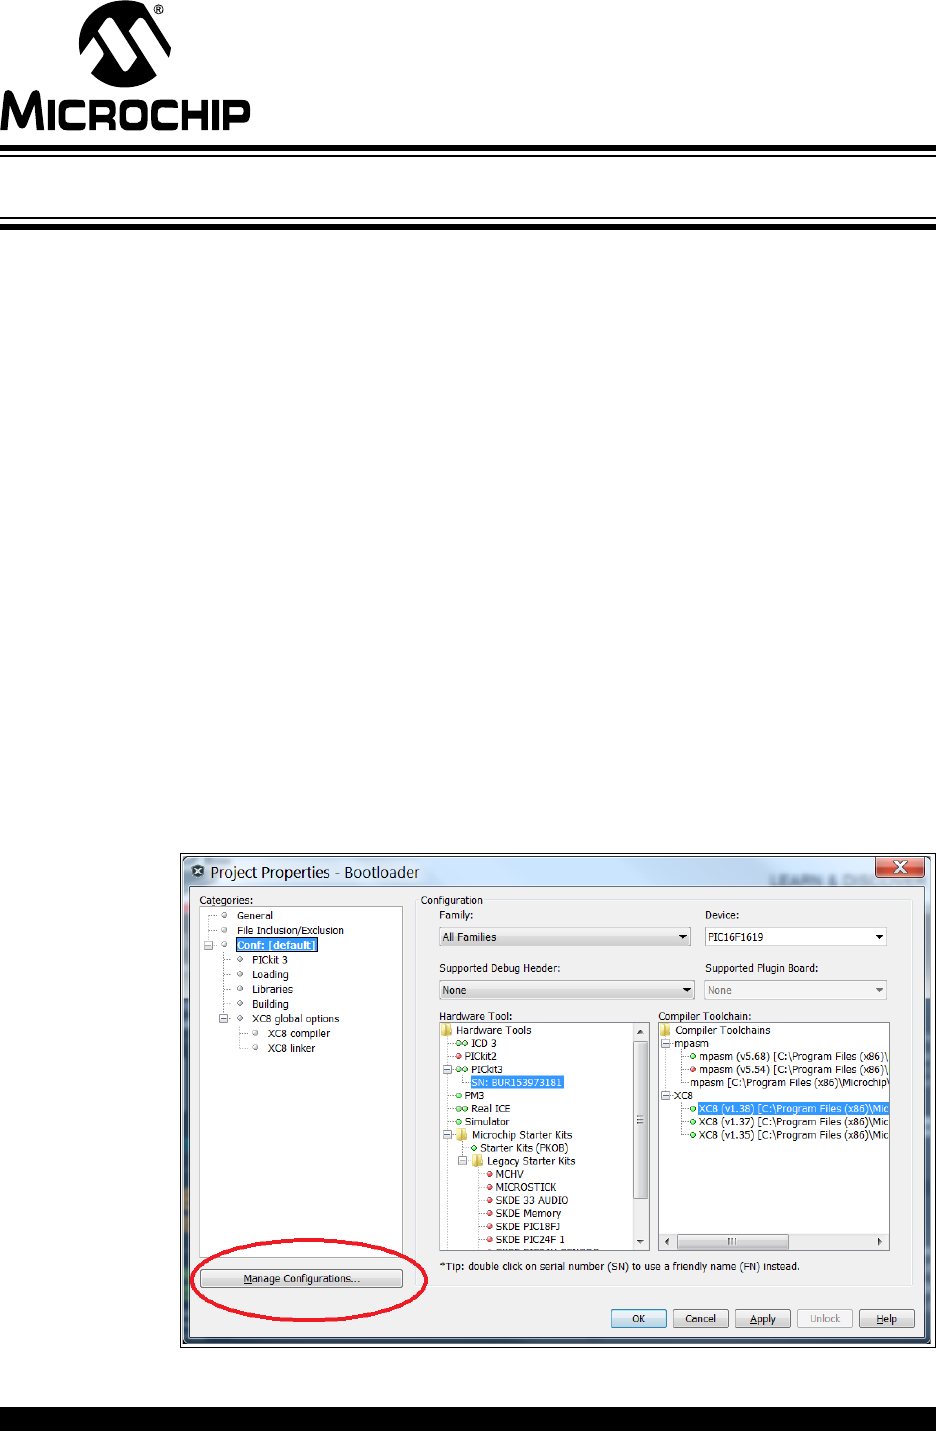Open the Device dropdown showing PIC16F1619
The image size is (936, 1447).
tap(796, 937)
